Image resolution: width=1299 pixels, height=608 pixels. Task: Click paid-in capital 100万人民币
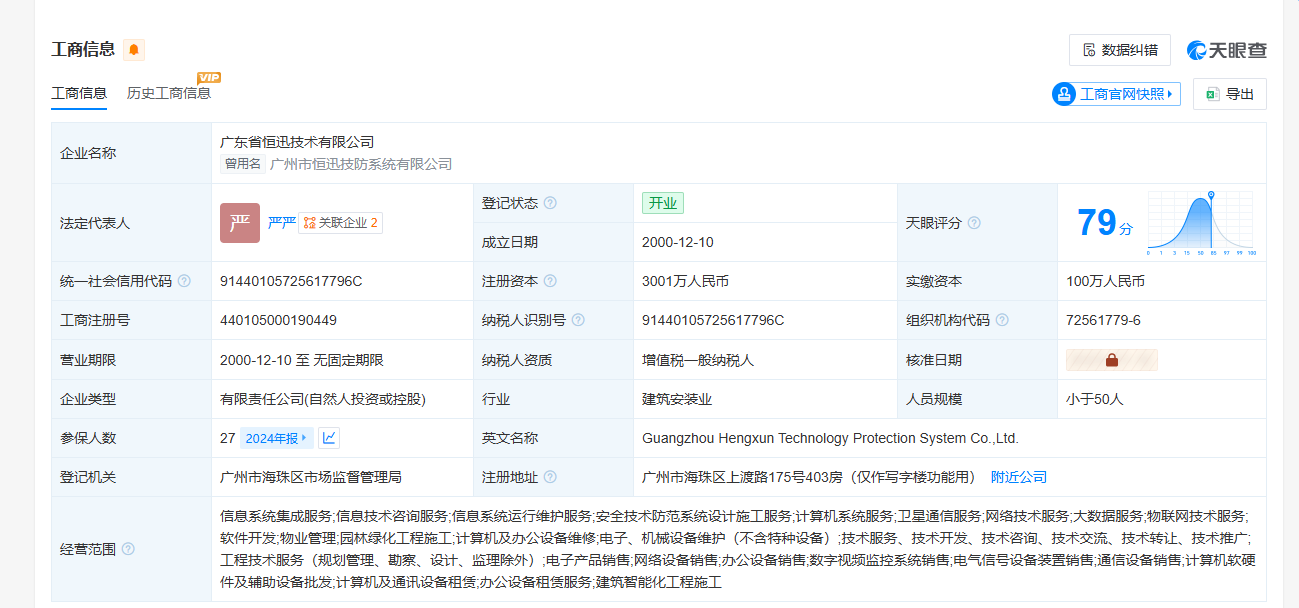1105,281
